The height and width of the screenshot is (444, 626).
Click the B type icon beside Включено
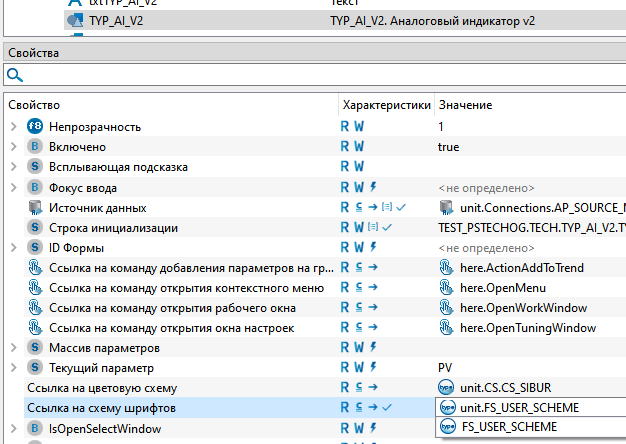tap(35, 147)
